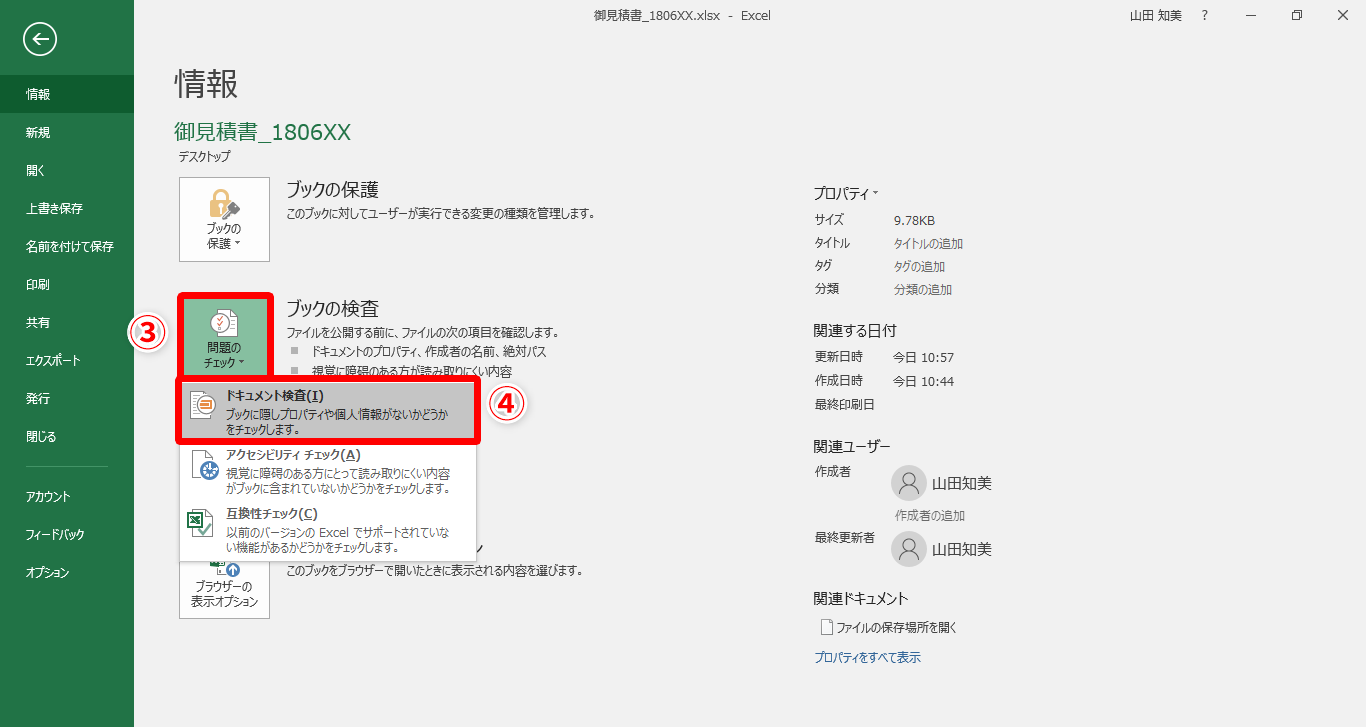Viewport: 1366px width, 727px height.
Task: Open ブラウザーの表示オプション button
Action: (224, 589)
